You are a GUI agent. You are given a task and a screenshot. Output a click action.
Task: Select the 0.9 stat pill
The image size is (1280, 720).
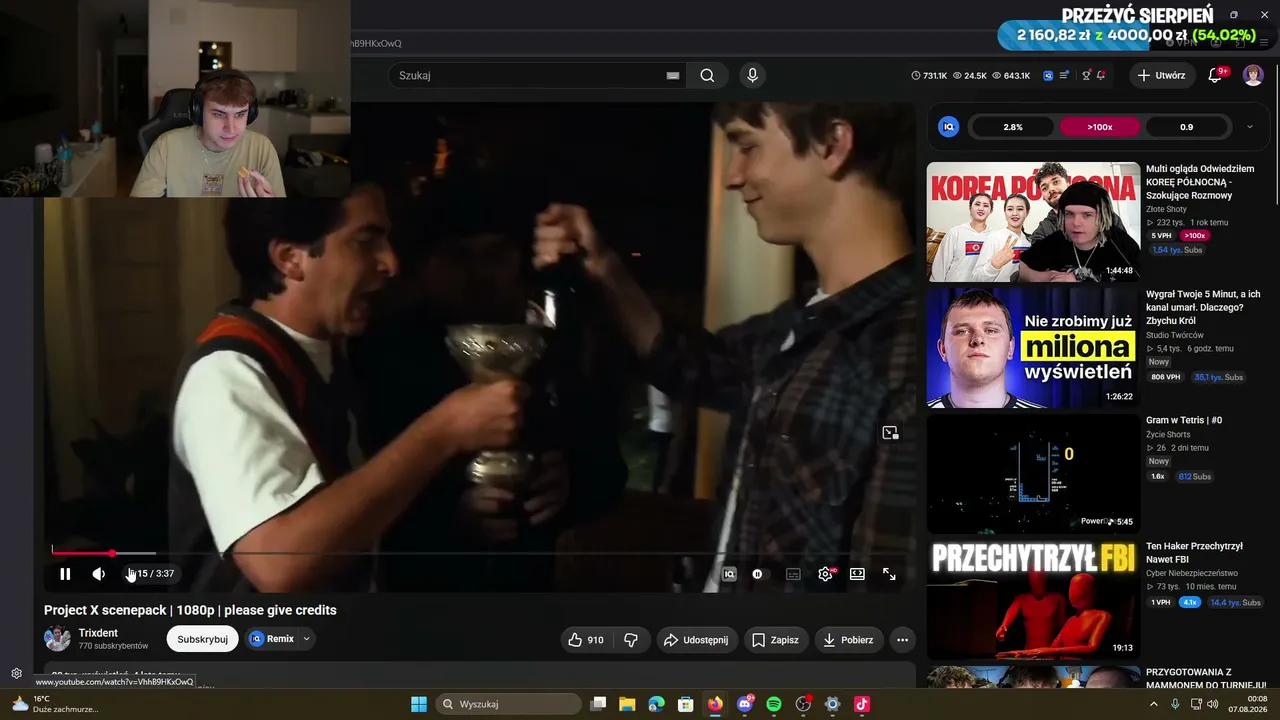[1186, 127]
